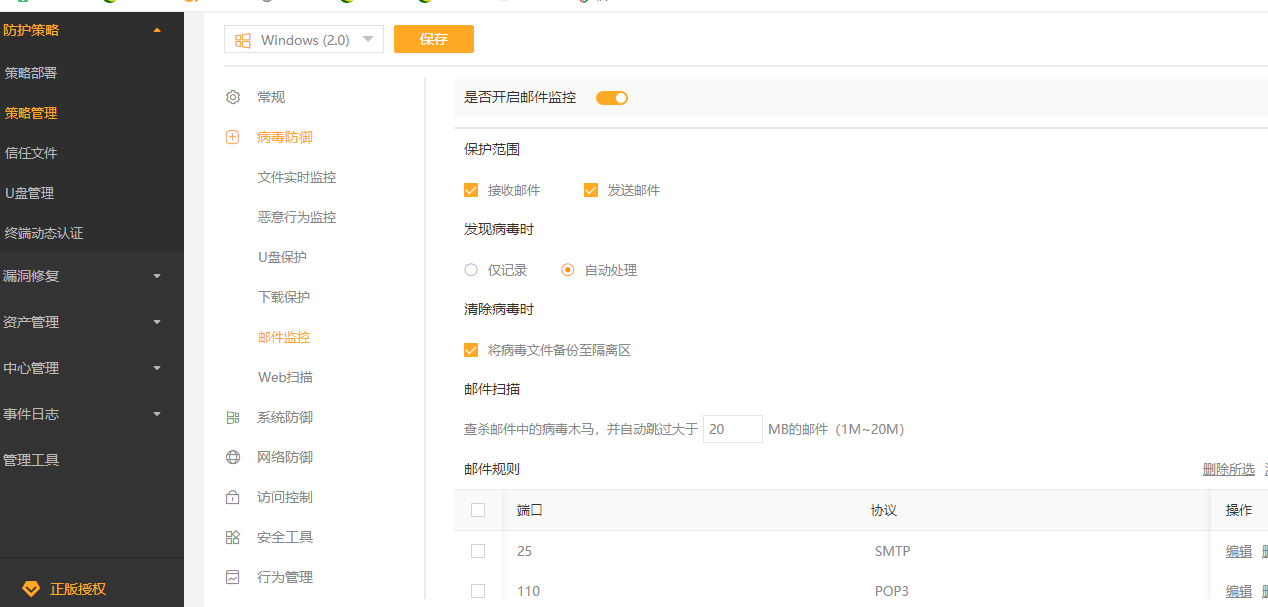
Task: Open the Windows (2.0) platform dropdown
Action: pyautogui.click(x=304, y=40)
